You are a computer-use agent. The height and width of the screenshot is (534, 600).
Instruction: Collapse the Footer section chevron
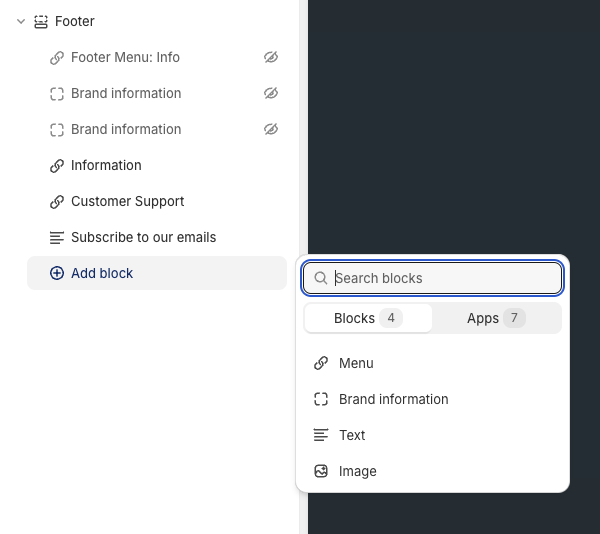21,21
